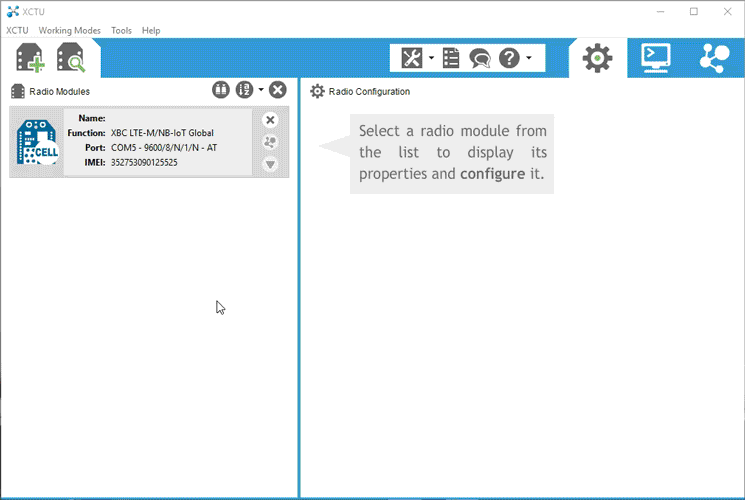
Task: Remove the COM5 module with its X button
Action: tap(270, 120)
